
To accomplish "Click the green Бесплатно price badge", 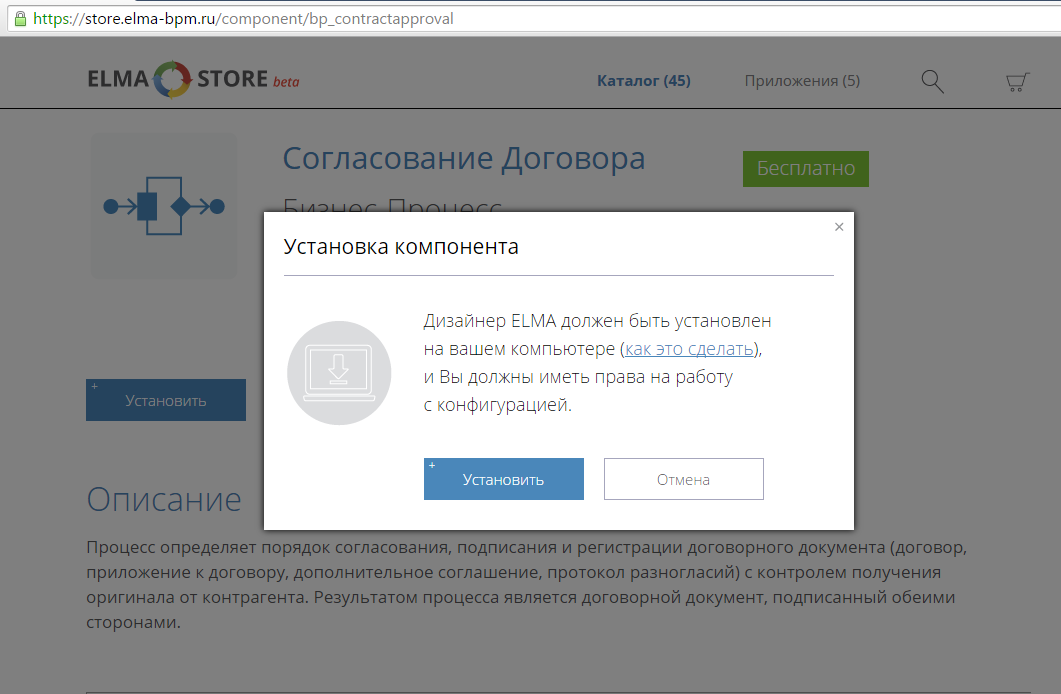I will (805, 168).
